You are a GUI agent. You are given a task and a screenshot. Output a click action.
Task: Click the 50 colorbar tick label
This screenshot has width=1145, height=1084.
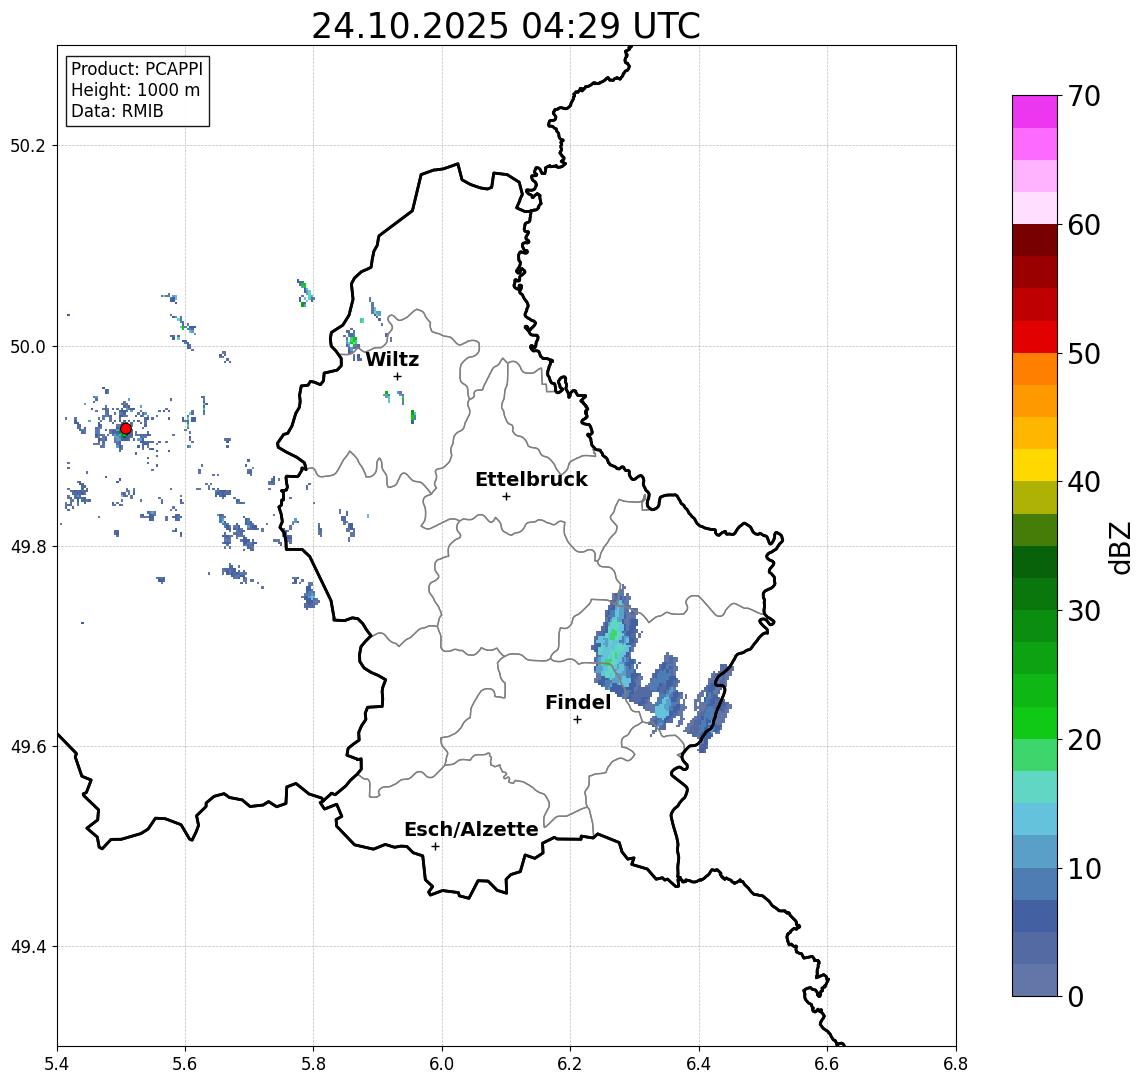1084,354
